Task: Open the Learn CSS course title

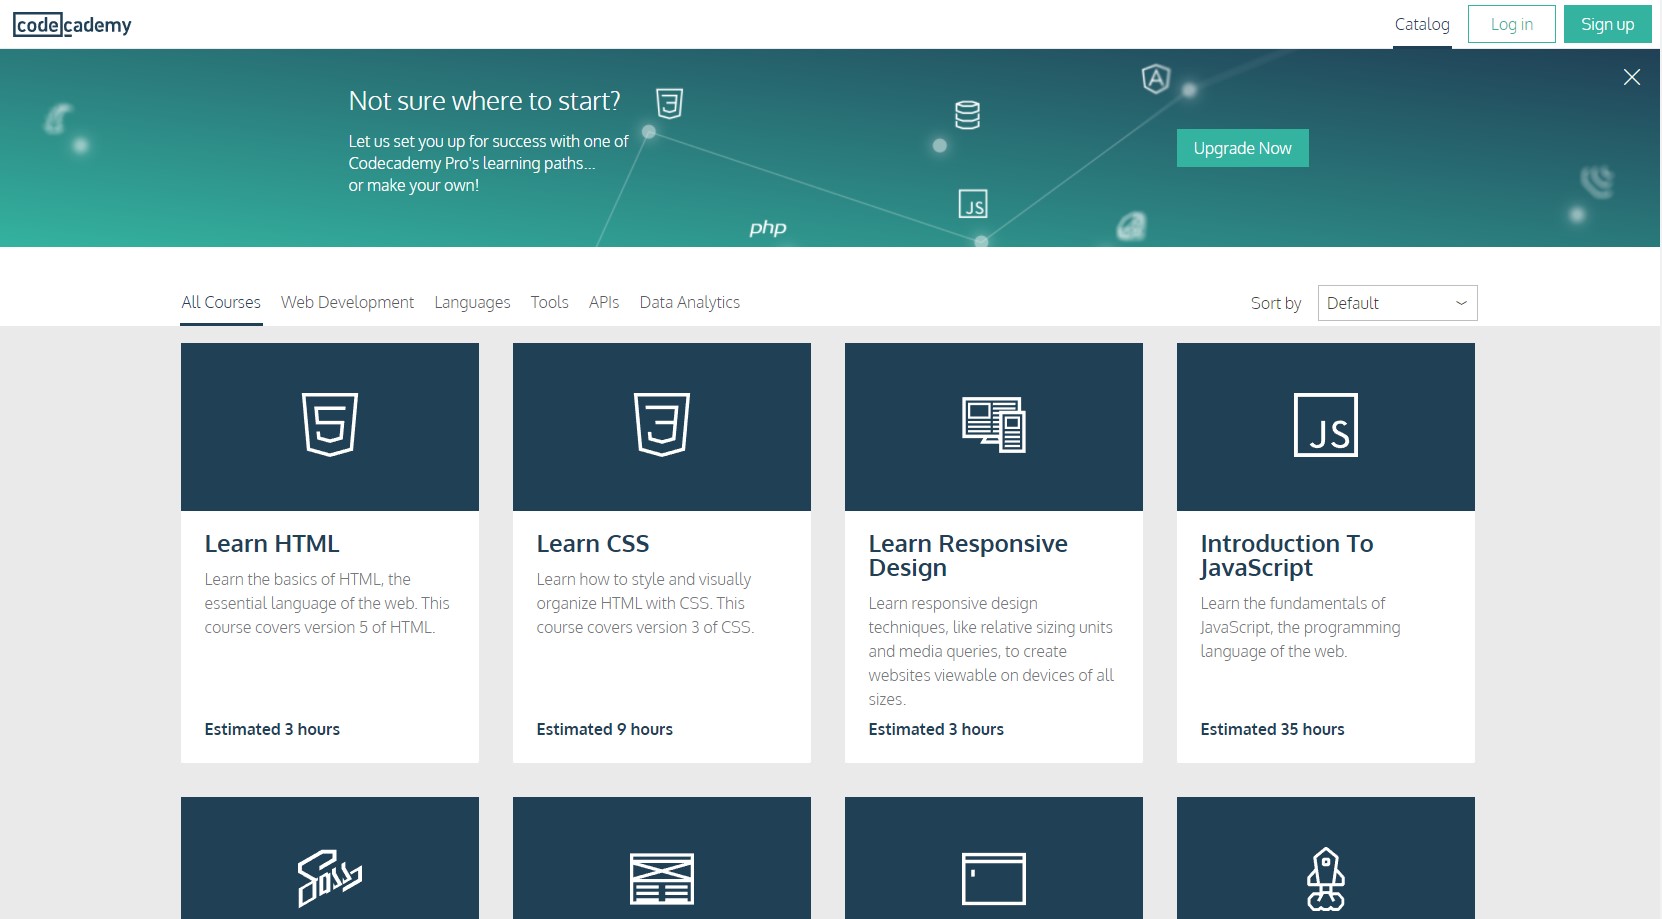Action: point(593,544)
